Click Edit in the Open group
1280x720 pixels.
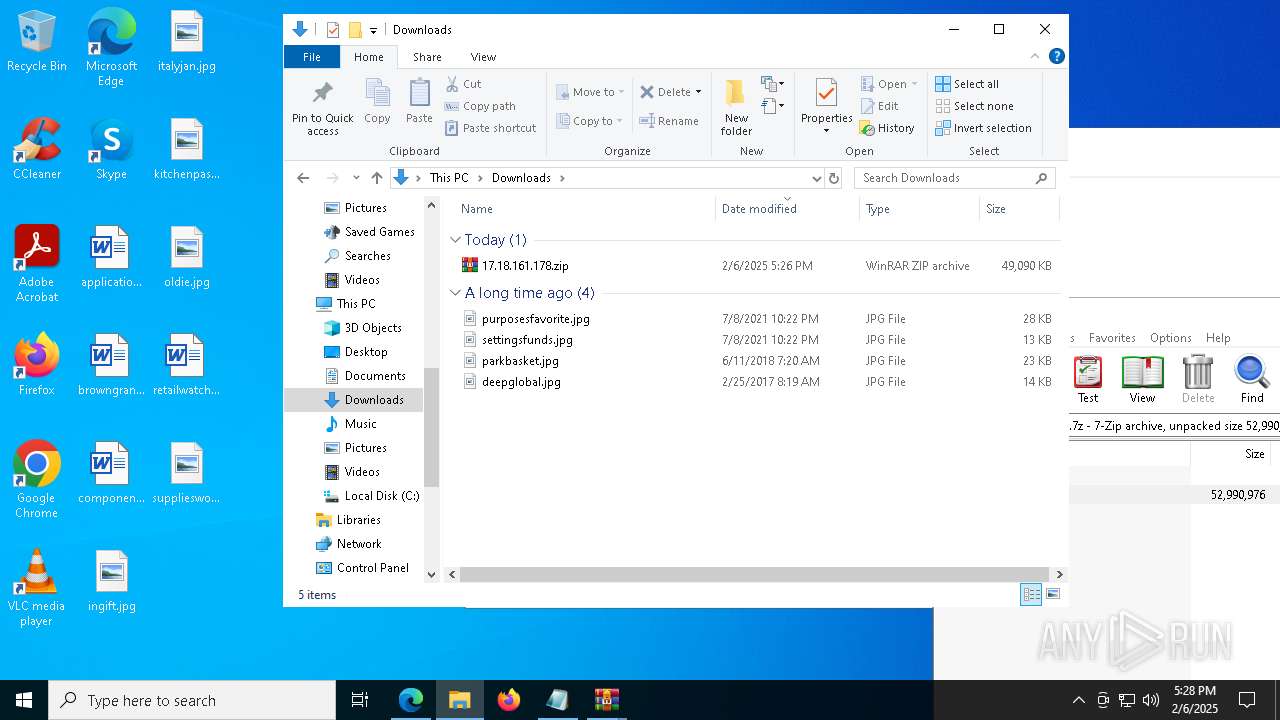[x=879, y=106]
